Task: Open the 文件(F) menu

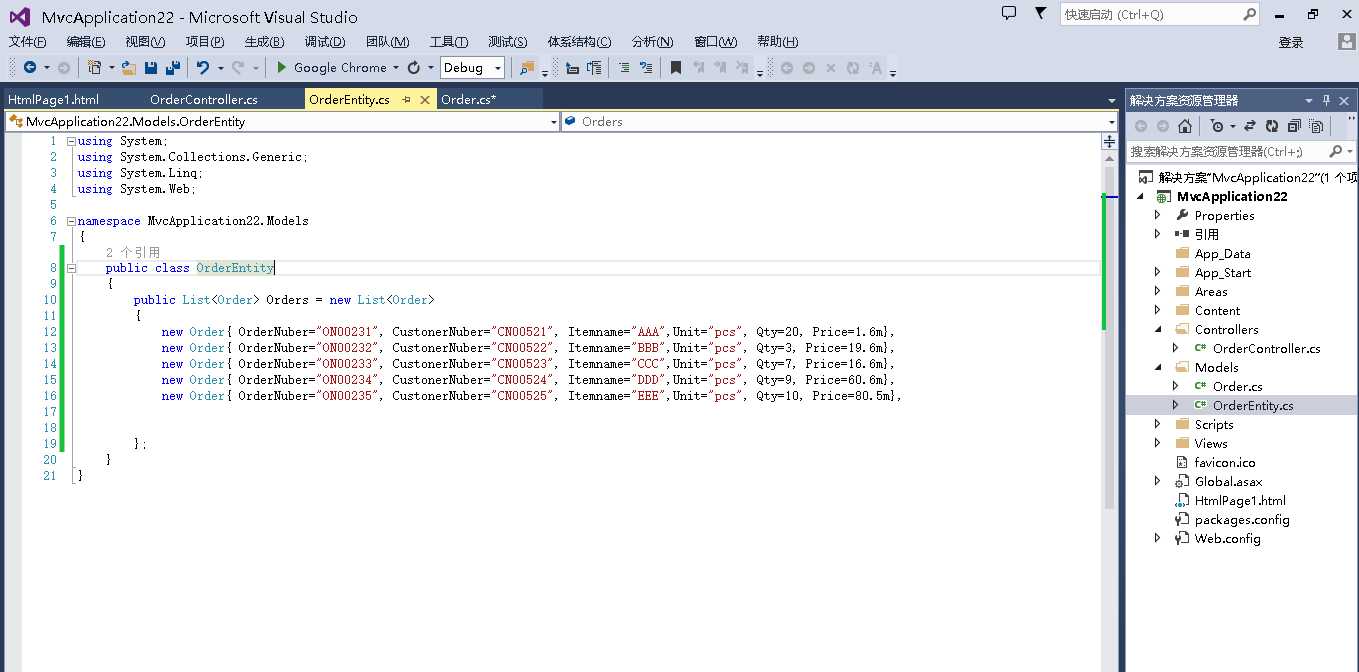Action: click(28, 41)
